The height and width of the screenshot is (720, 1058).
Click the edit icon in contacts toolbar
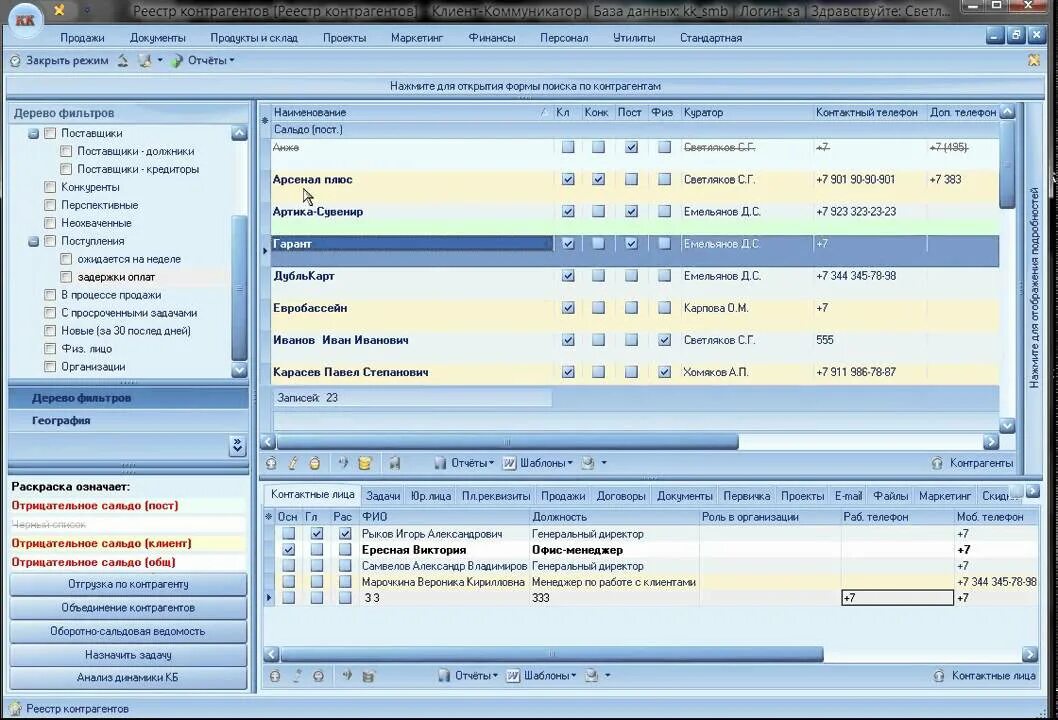click(297, 675)
